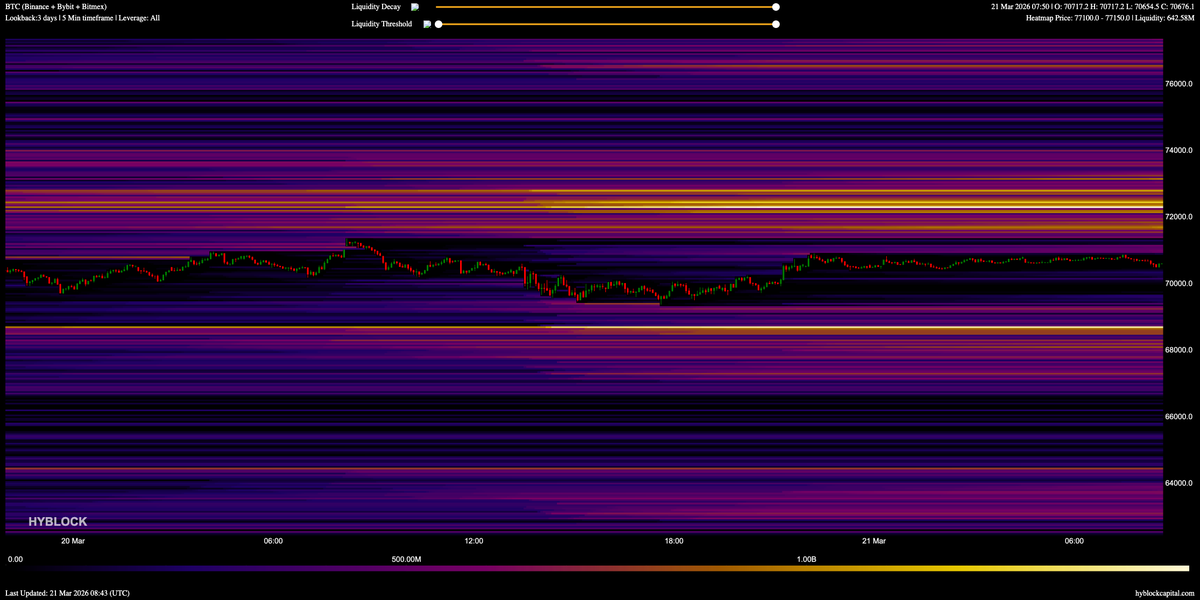The image size is (1200, 600).
Task: Click the 20 Mar time axis label
Action: pyautogui.click(x=73, y=541)
